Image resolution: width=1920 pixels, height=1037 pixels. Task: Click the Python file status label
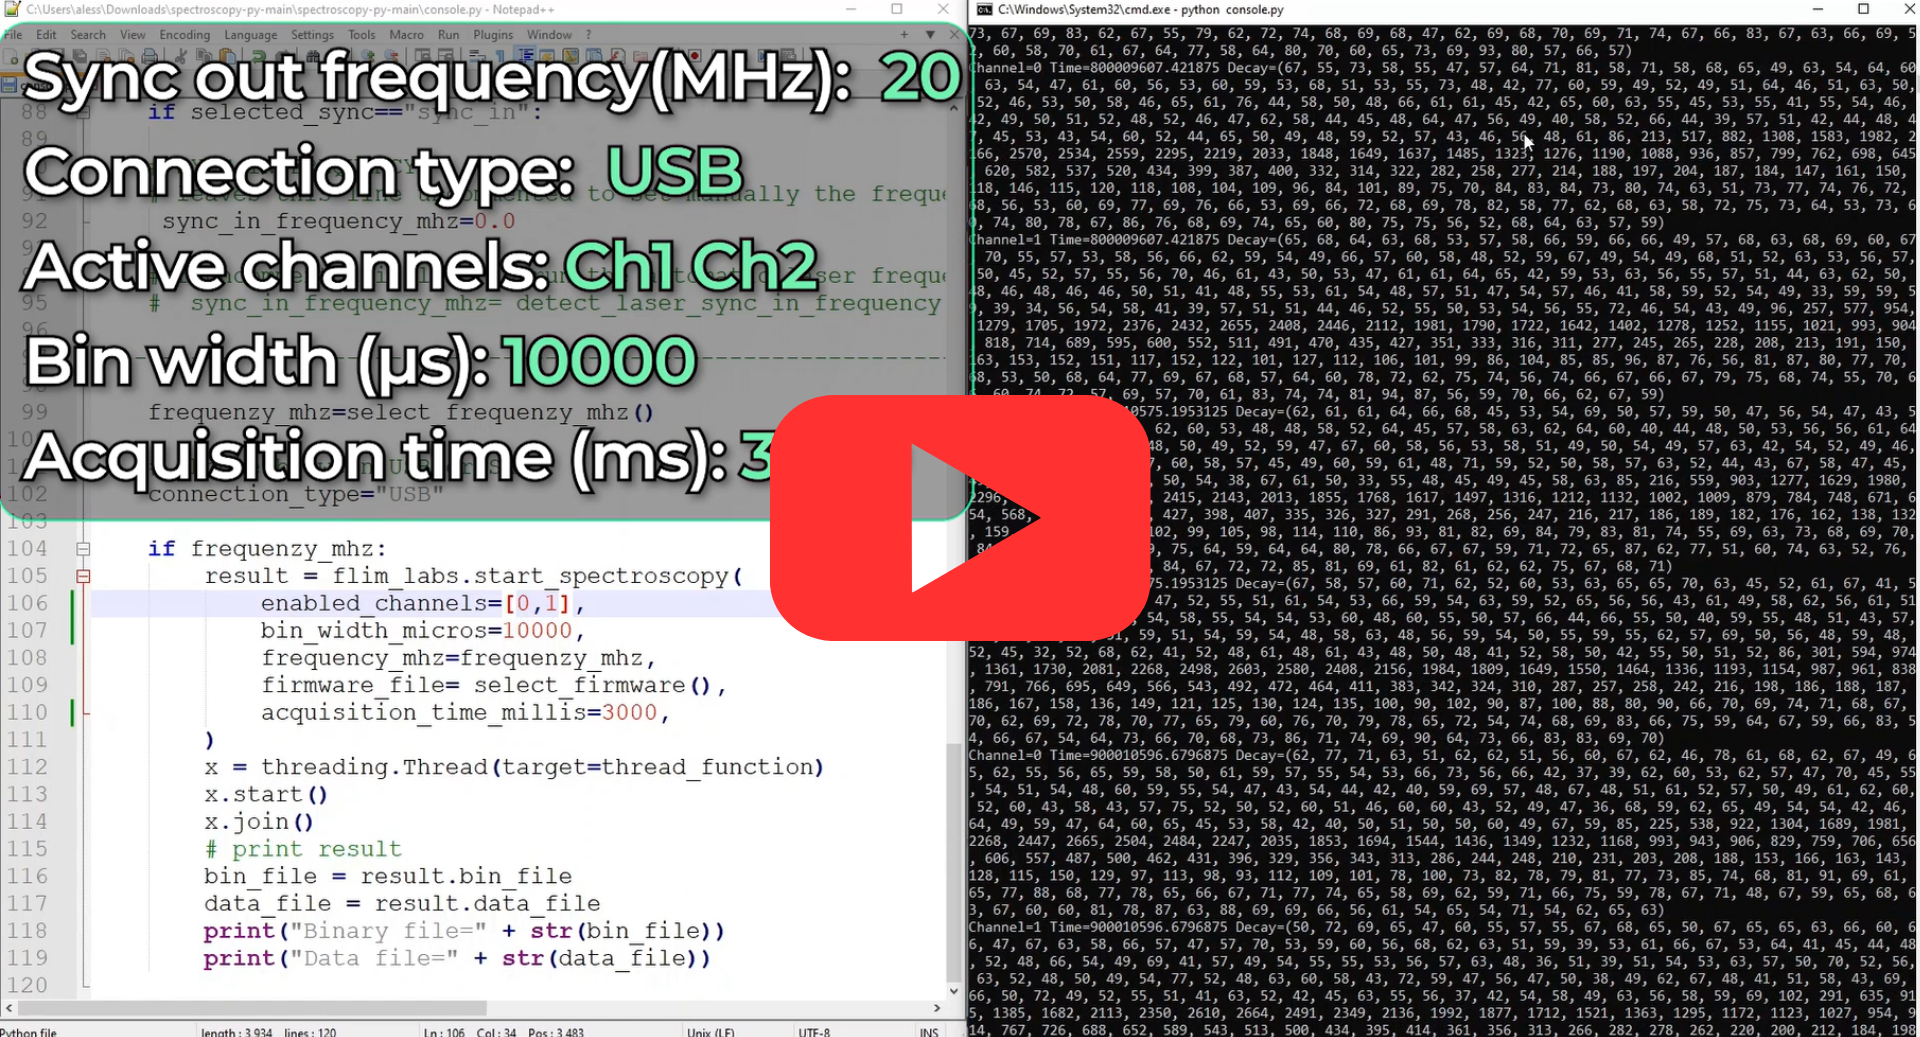29,1031
